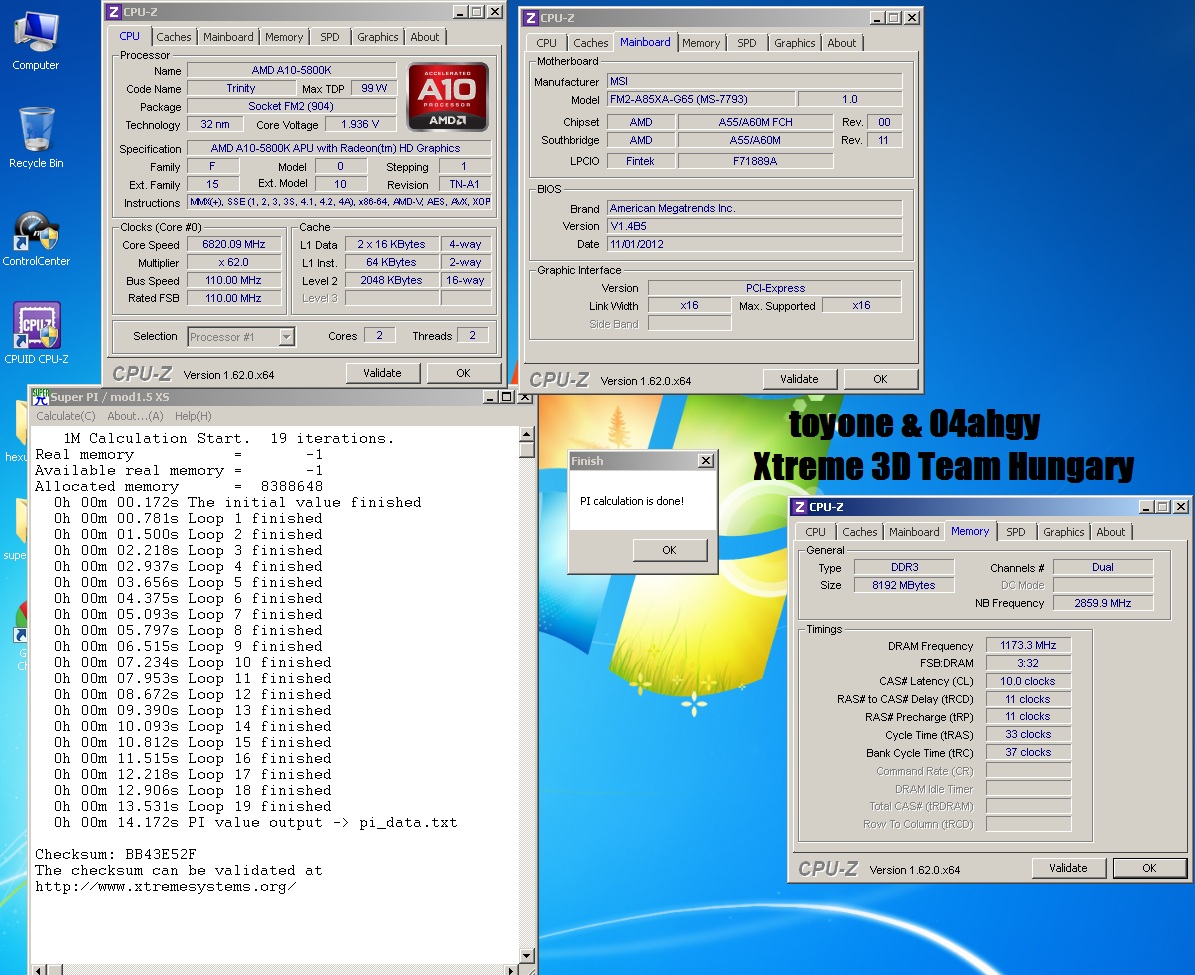Click OK in the Memory window

click(x=1149, y=868)
